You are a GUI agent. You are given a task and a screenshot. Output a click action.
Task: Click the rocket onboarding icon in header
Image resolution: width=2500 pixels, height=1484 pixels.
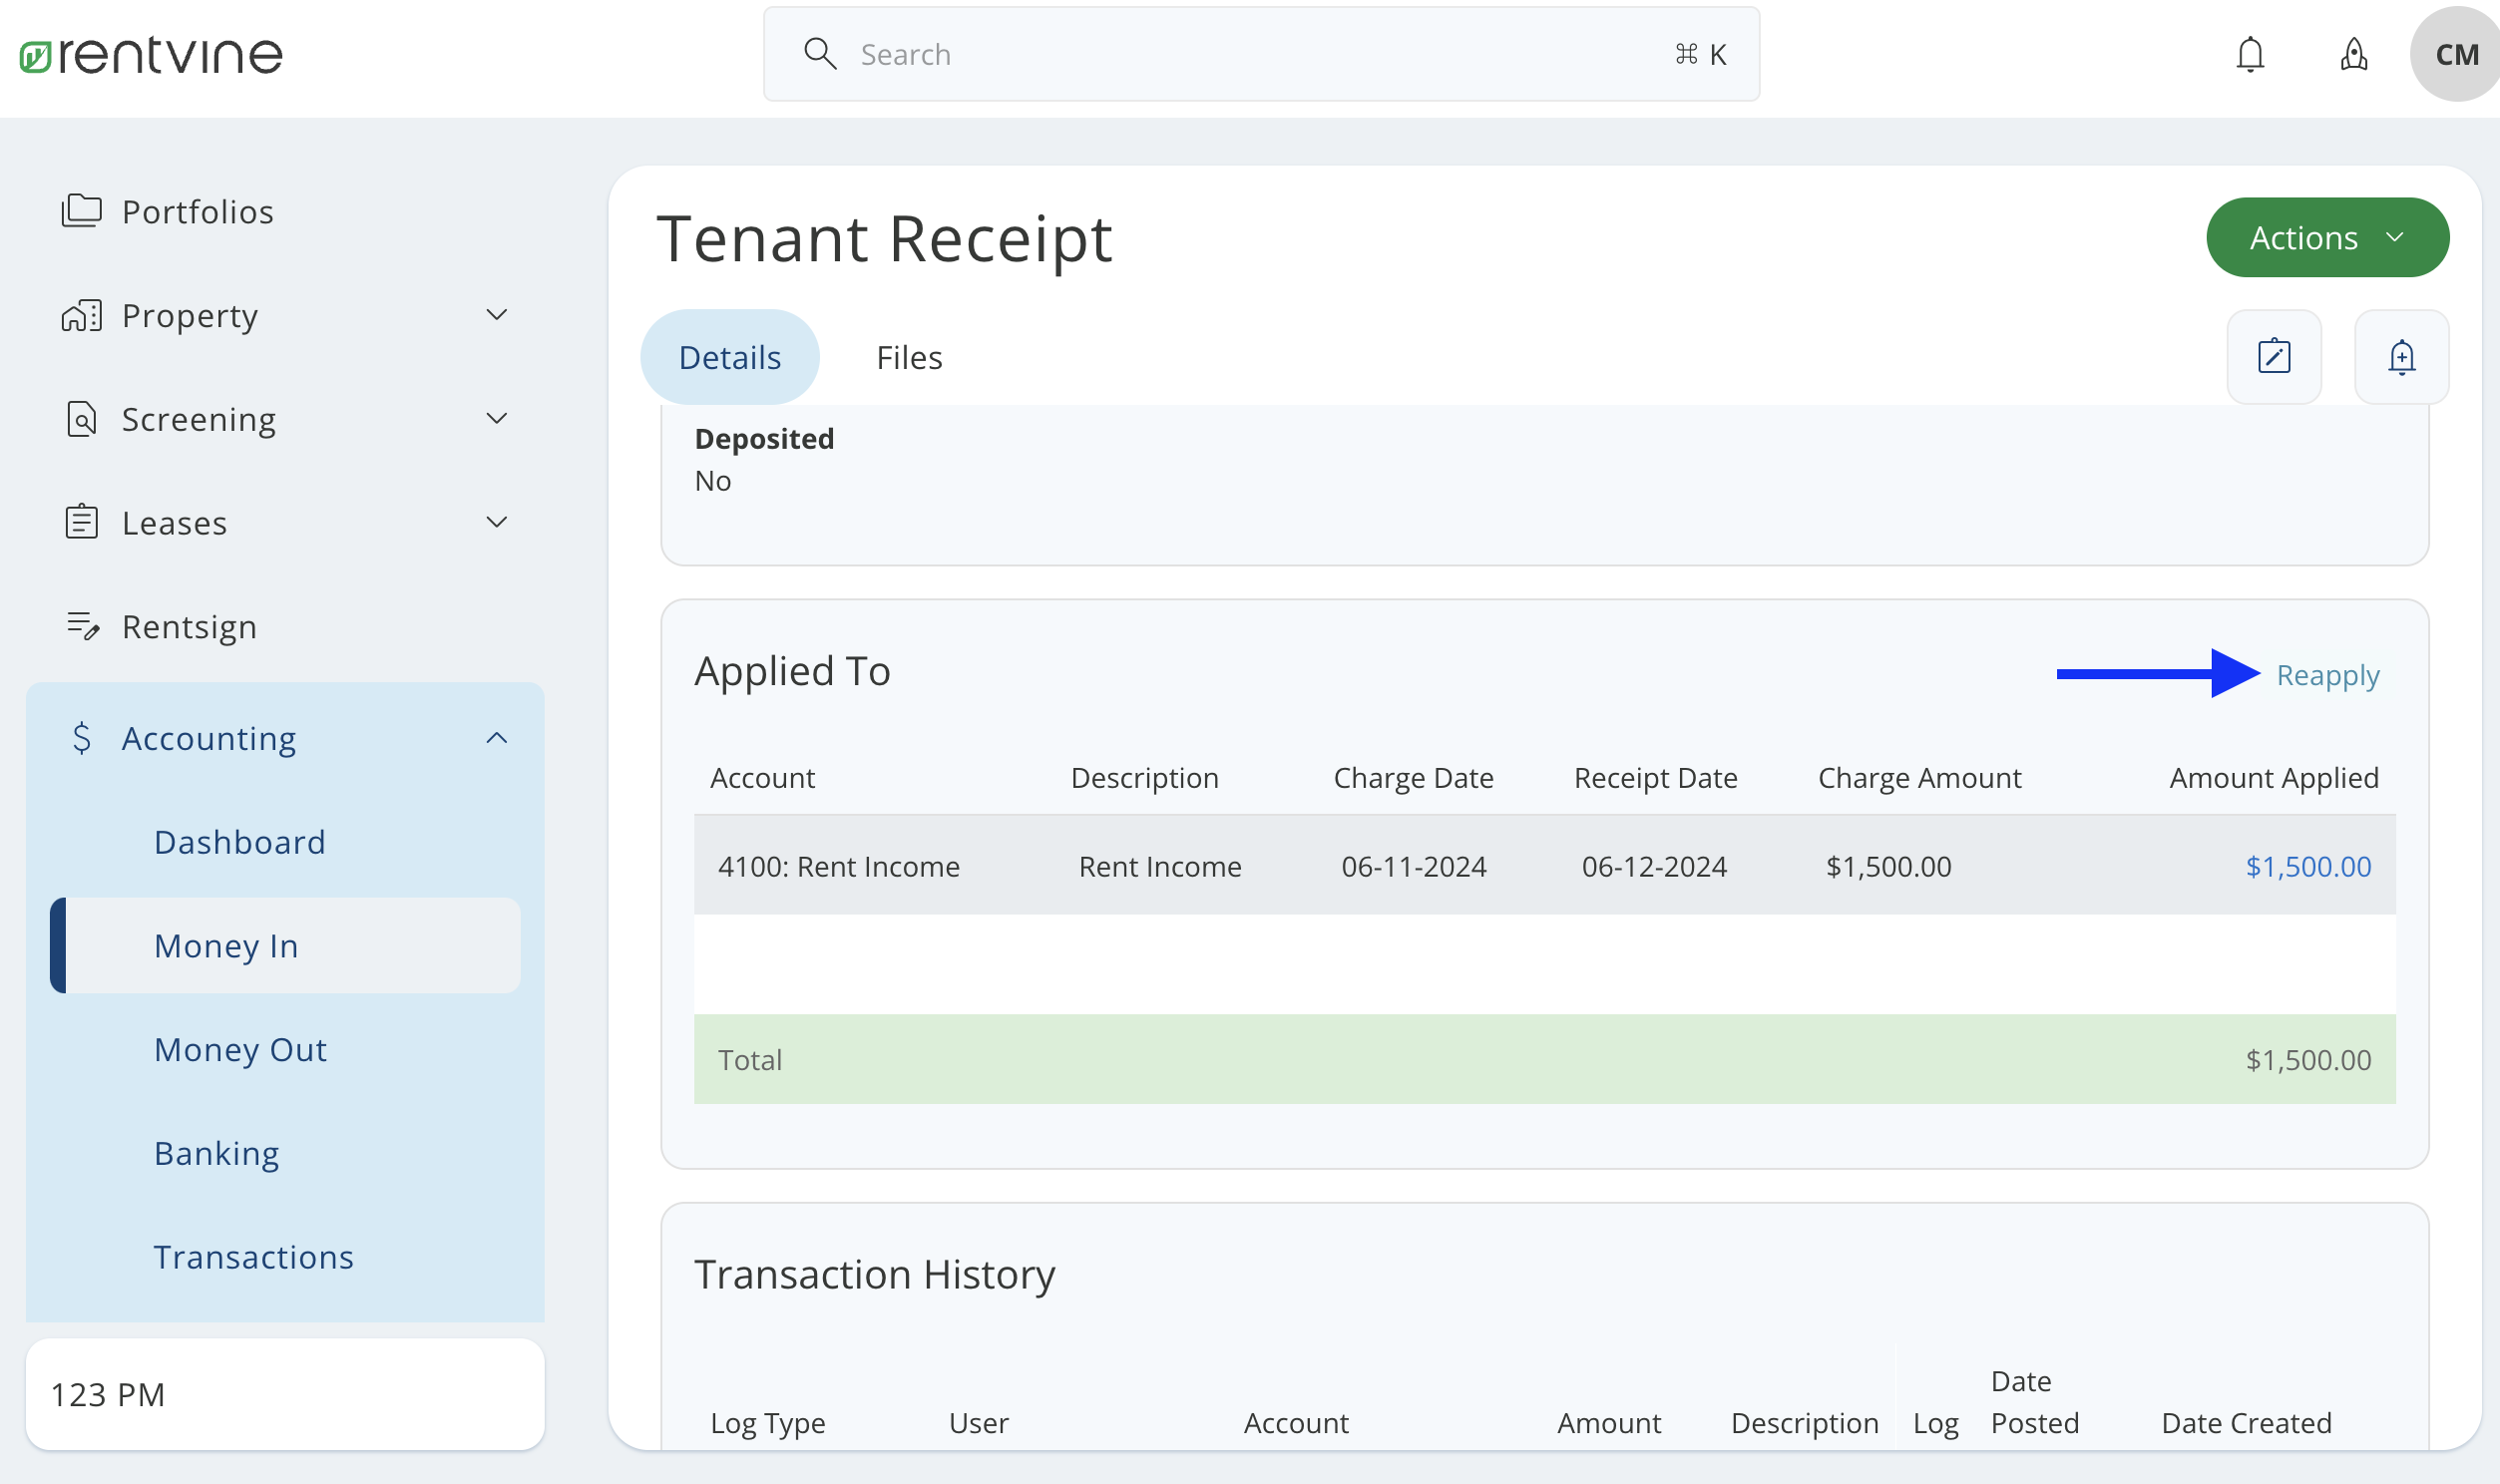coord(2354,53)
